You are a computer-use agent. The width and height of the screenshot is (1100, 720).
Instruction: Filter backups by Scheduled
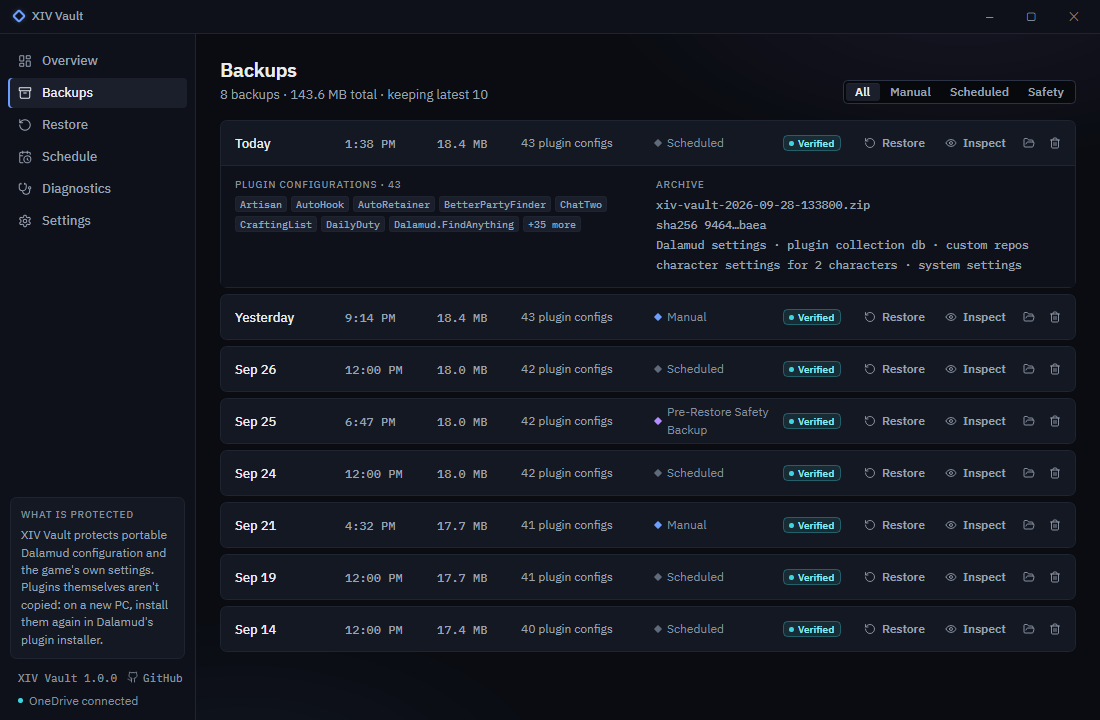[x=979, y=92]
